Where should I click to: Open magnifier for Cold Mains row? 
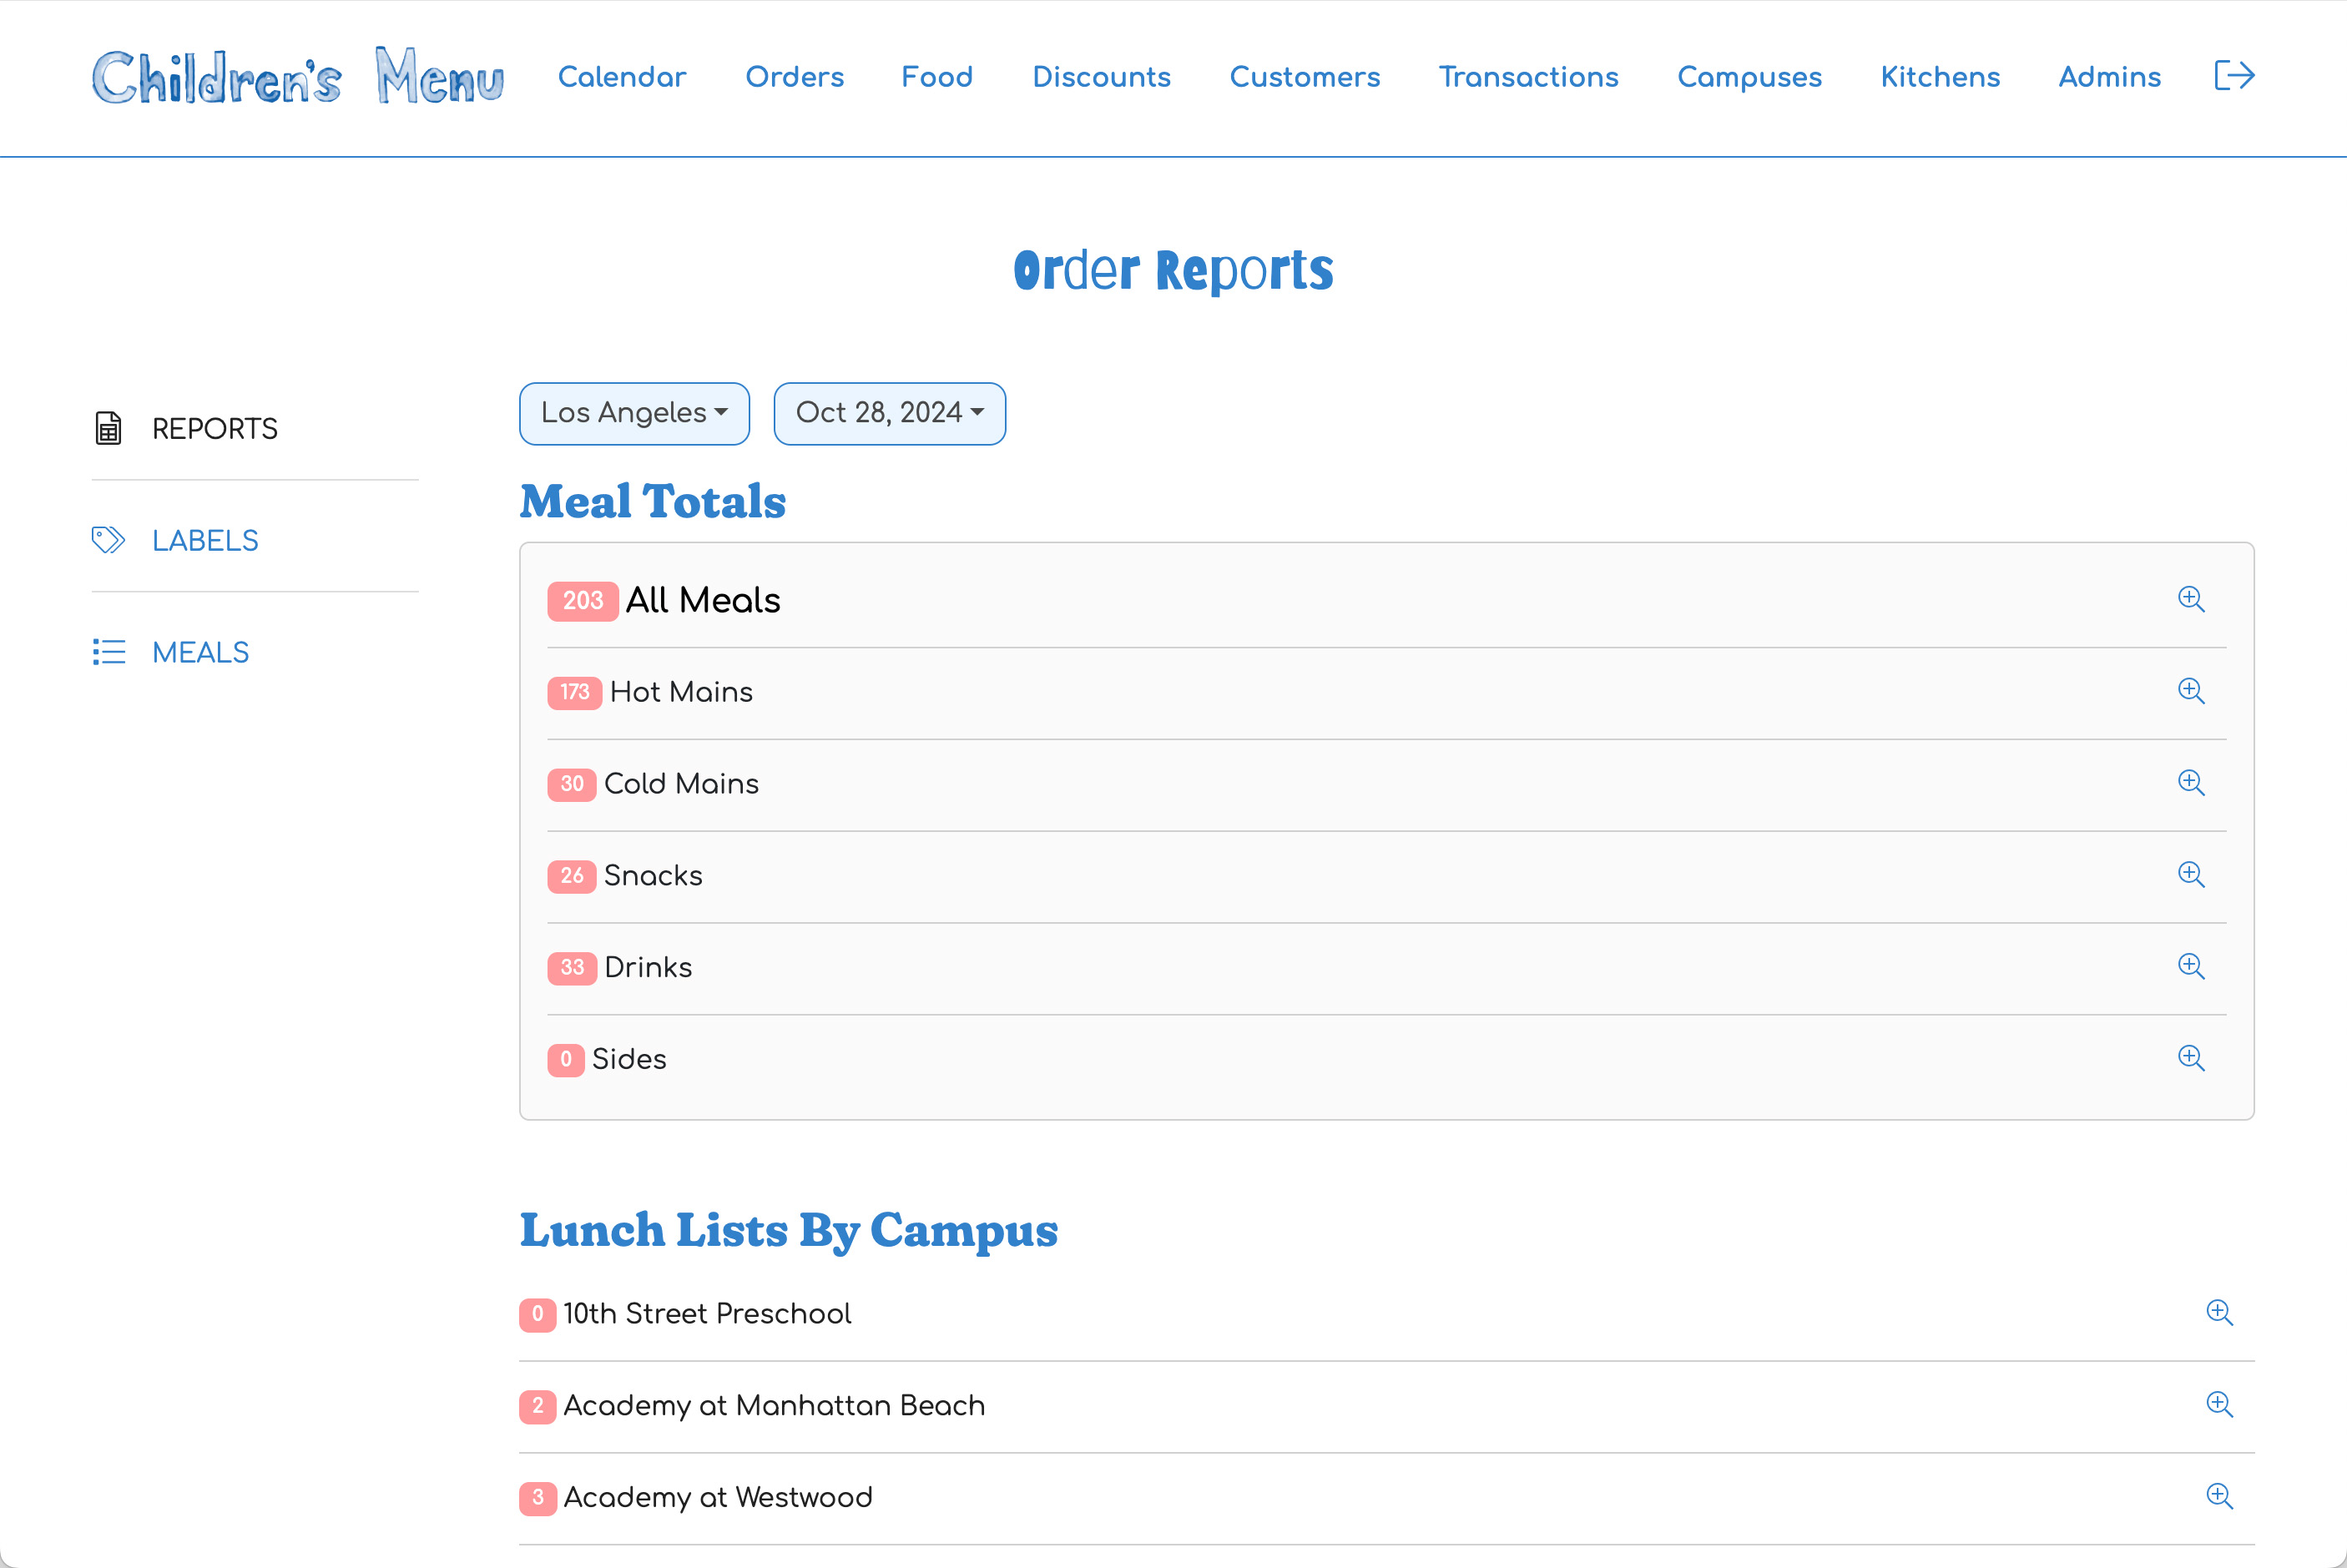2191,783
